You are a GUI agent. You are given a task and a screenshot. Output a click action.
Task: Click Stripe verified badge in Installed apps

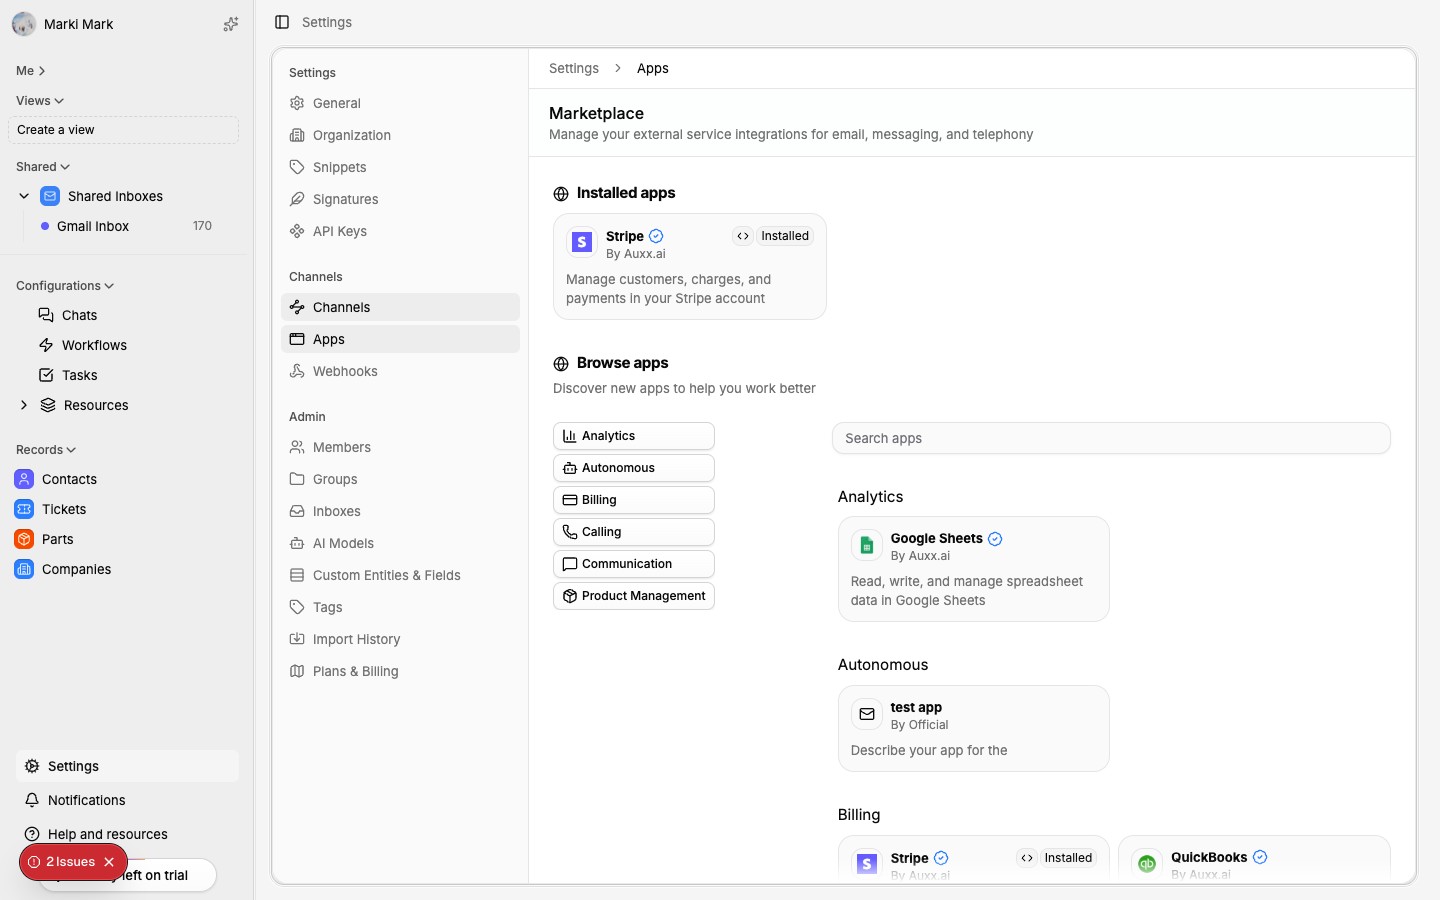[x=656, y=236]
